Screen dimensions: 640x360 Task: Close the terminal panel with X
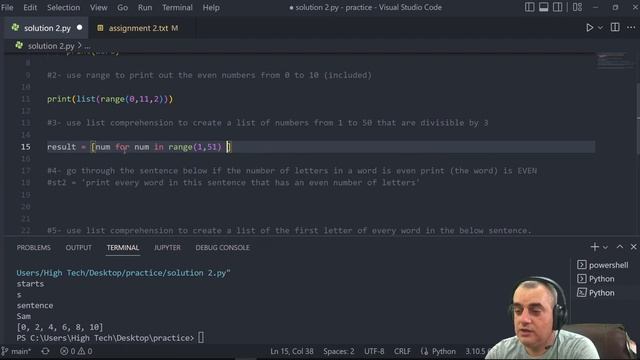click(x=633, y=247)
